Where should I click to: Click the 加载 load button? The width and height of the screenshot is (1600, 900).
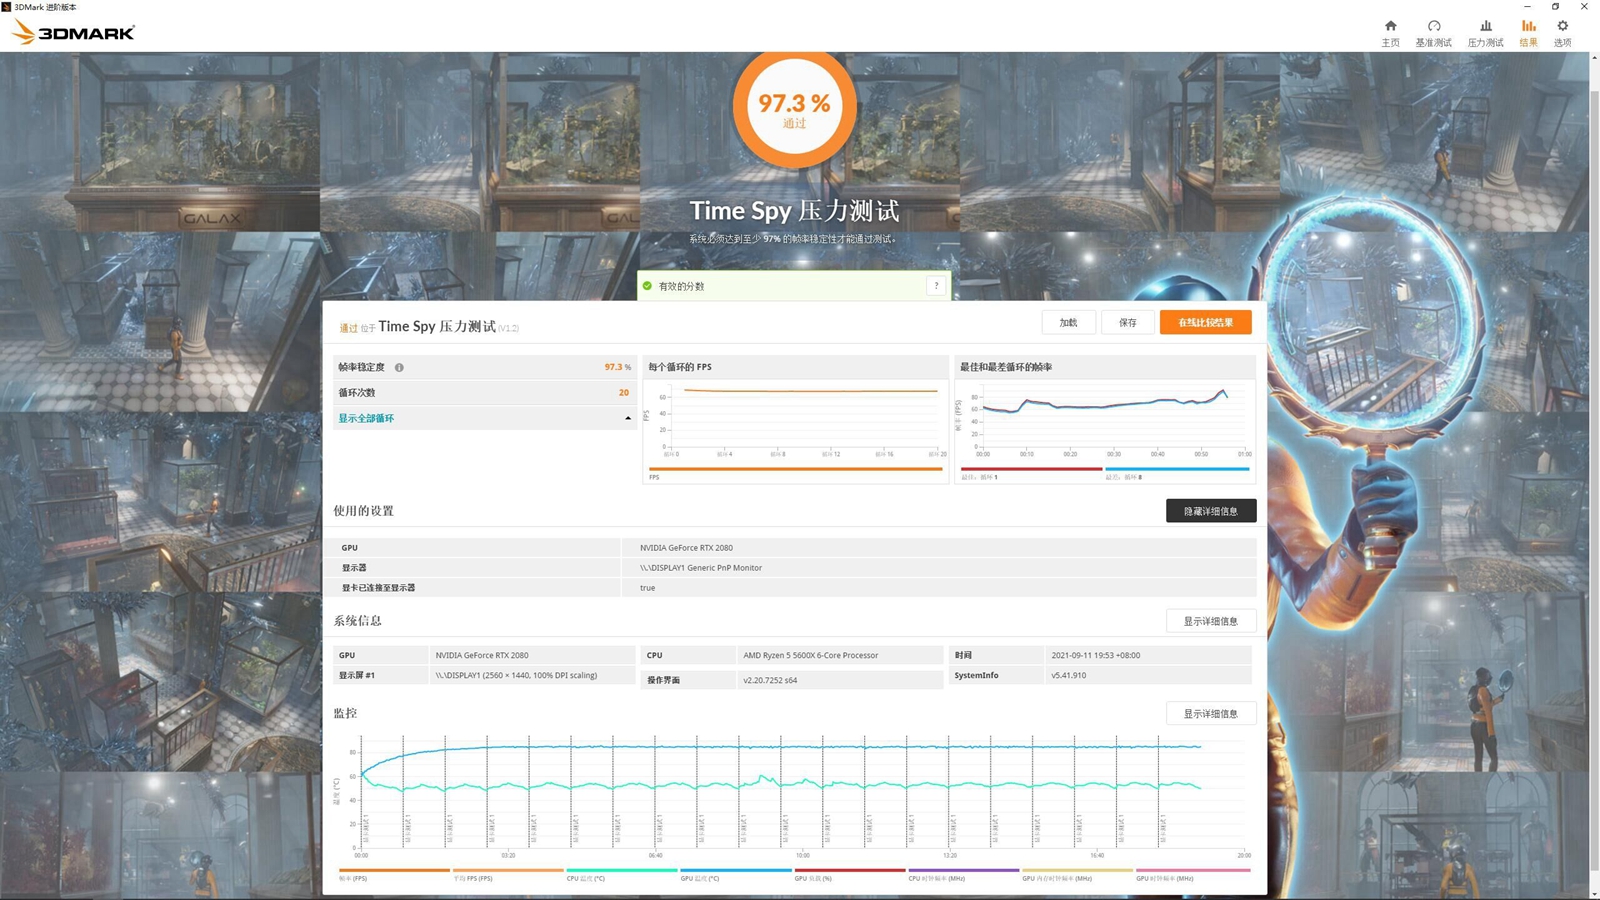(x=1068, y=323)
